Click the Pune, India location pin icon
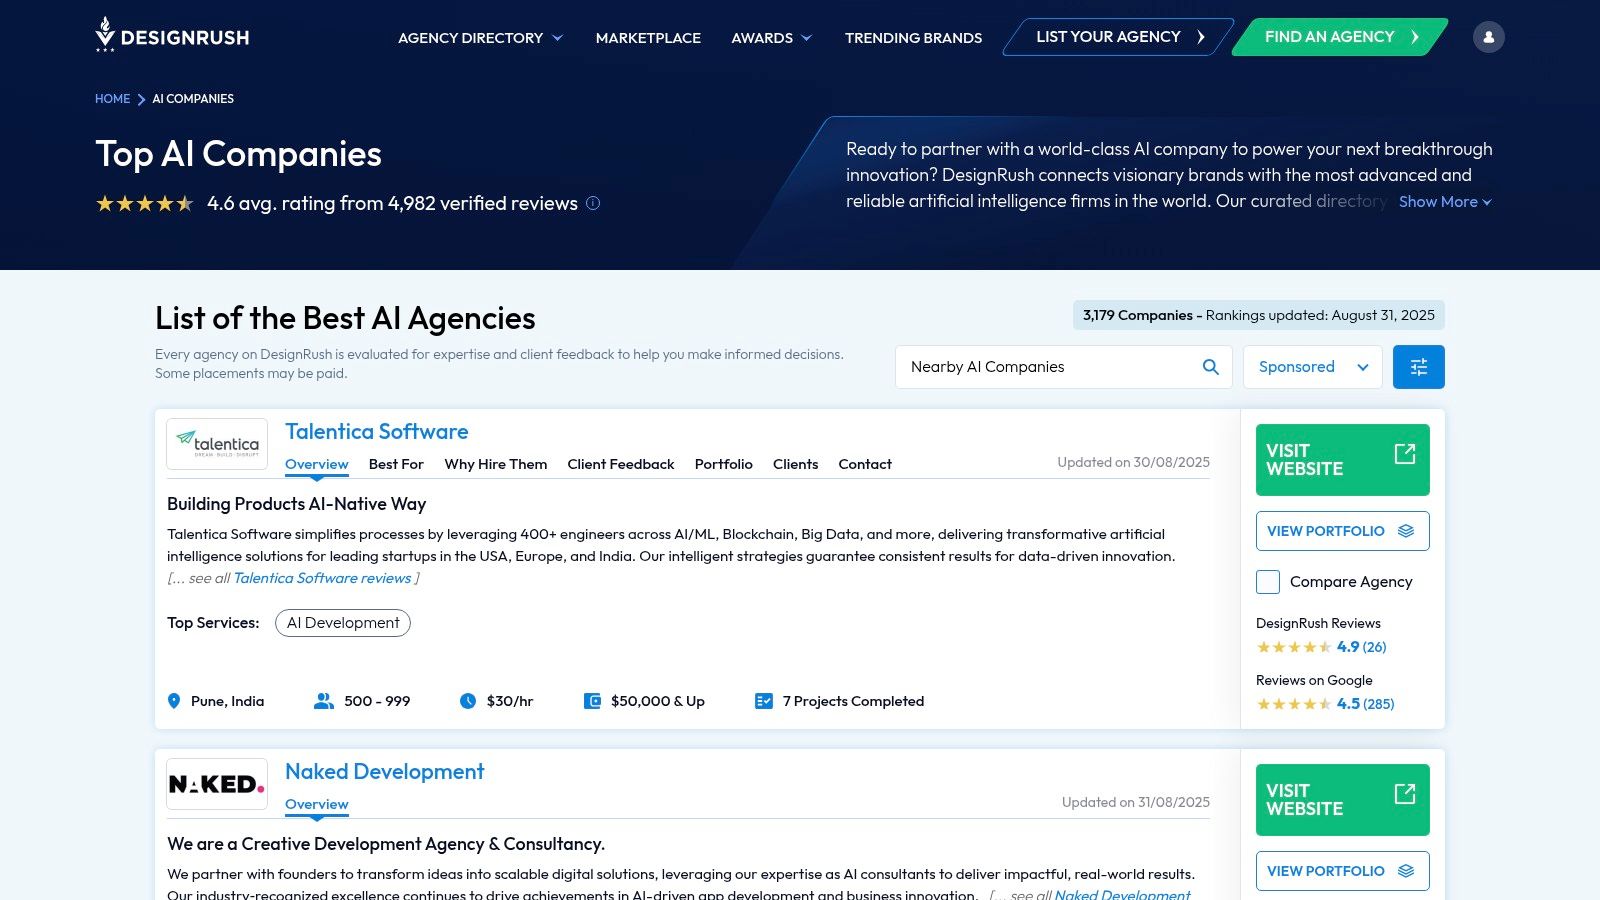 click(174, 701)
